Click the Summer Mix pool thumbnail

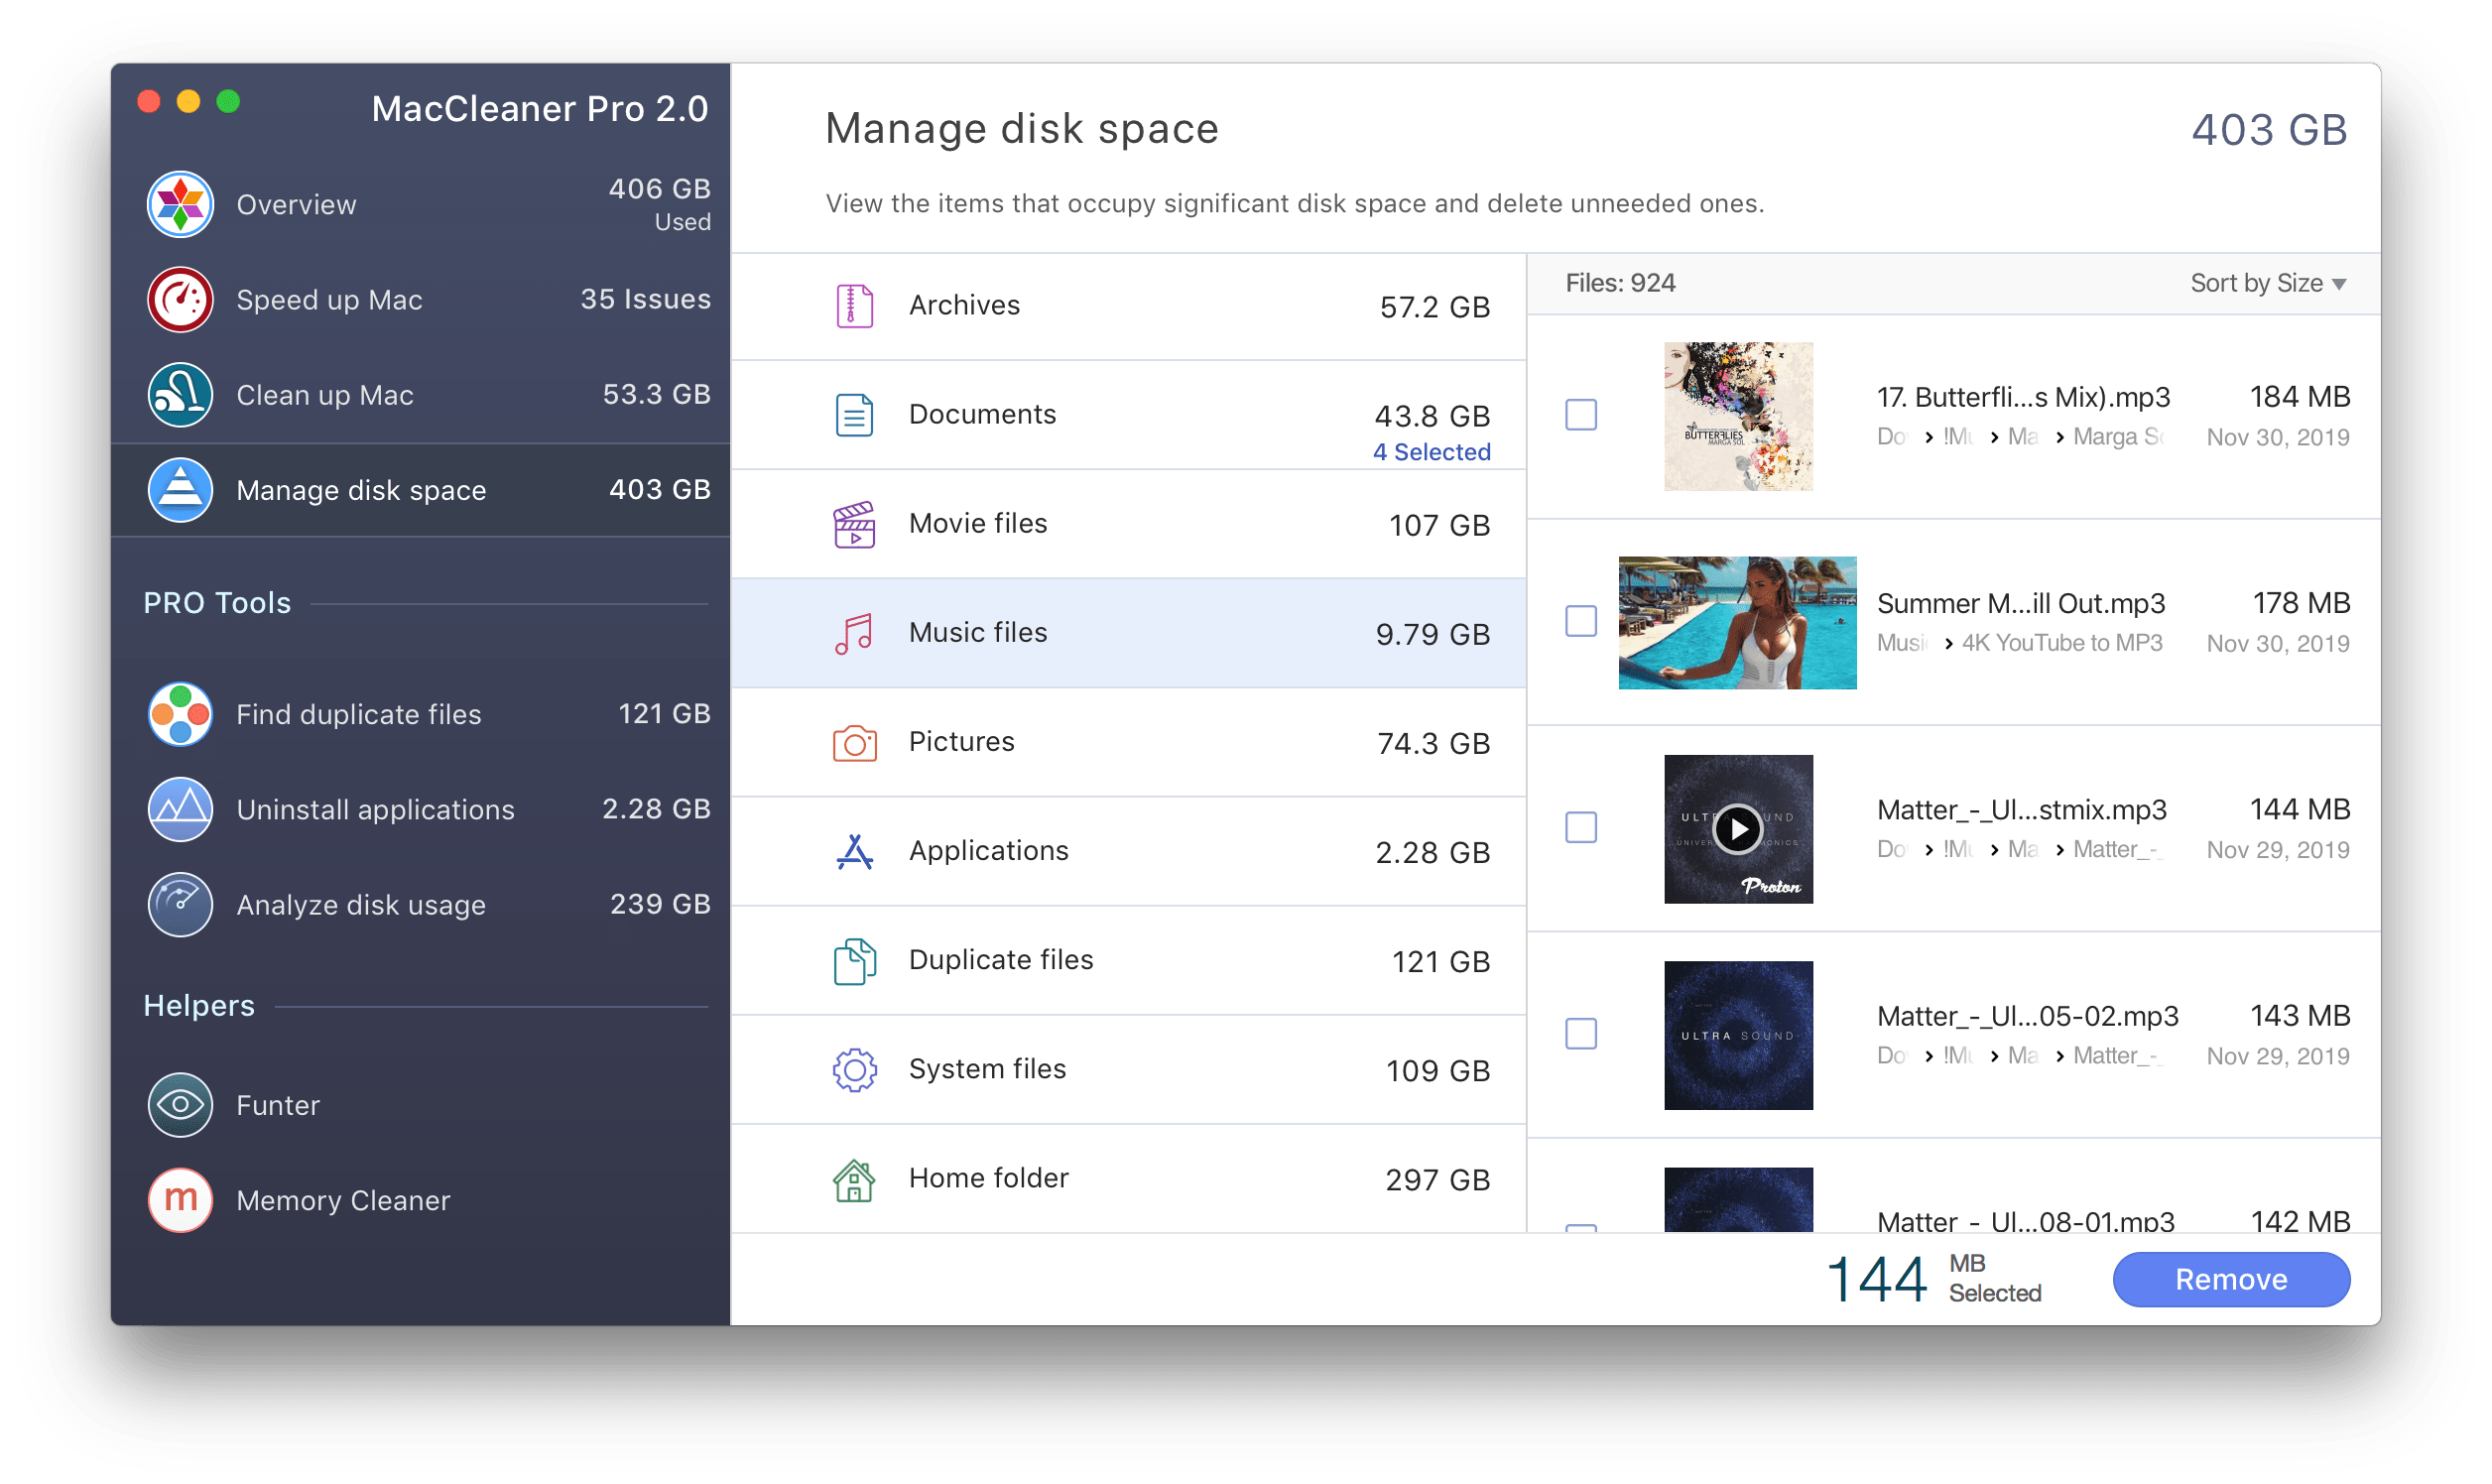point(1737,622)
